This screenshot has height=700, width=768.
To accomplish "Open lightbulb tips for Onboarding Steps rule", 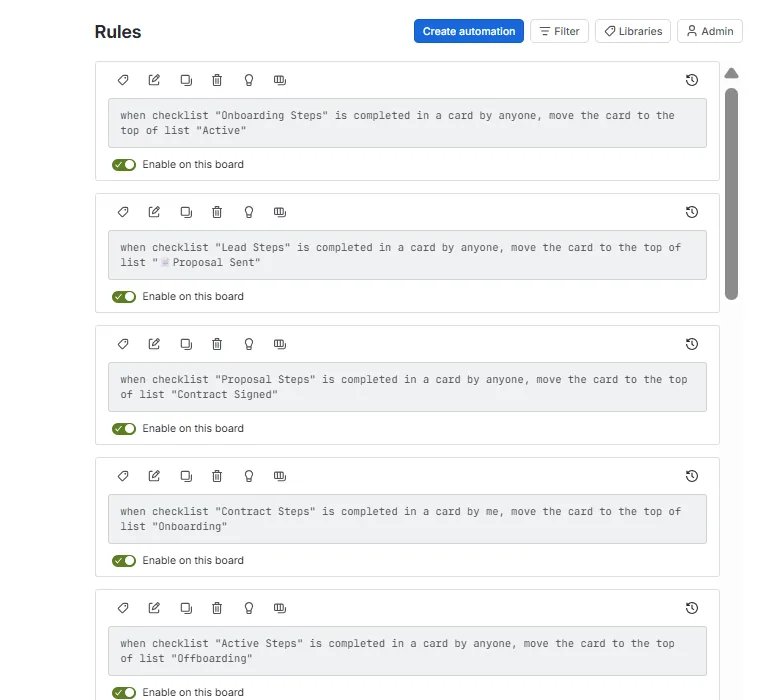I will [249, 80].
